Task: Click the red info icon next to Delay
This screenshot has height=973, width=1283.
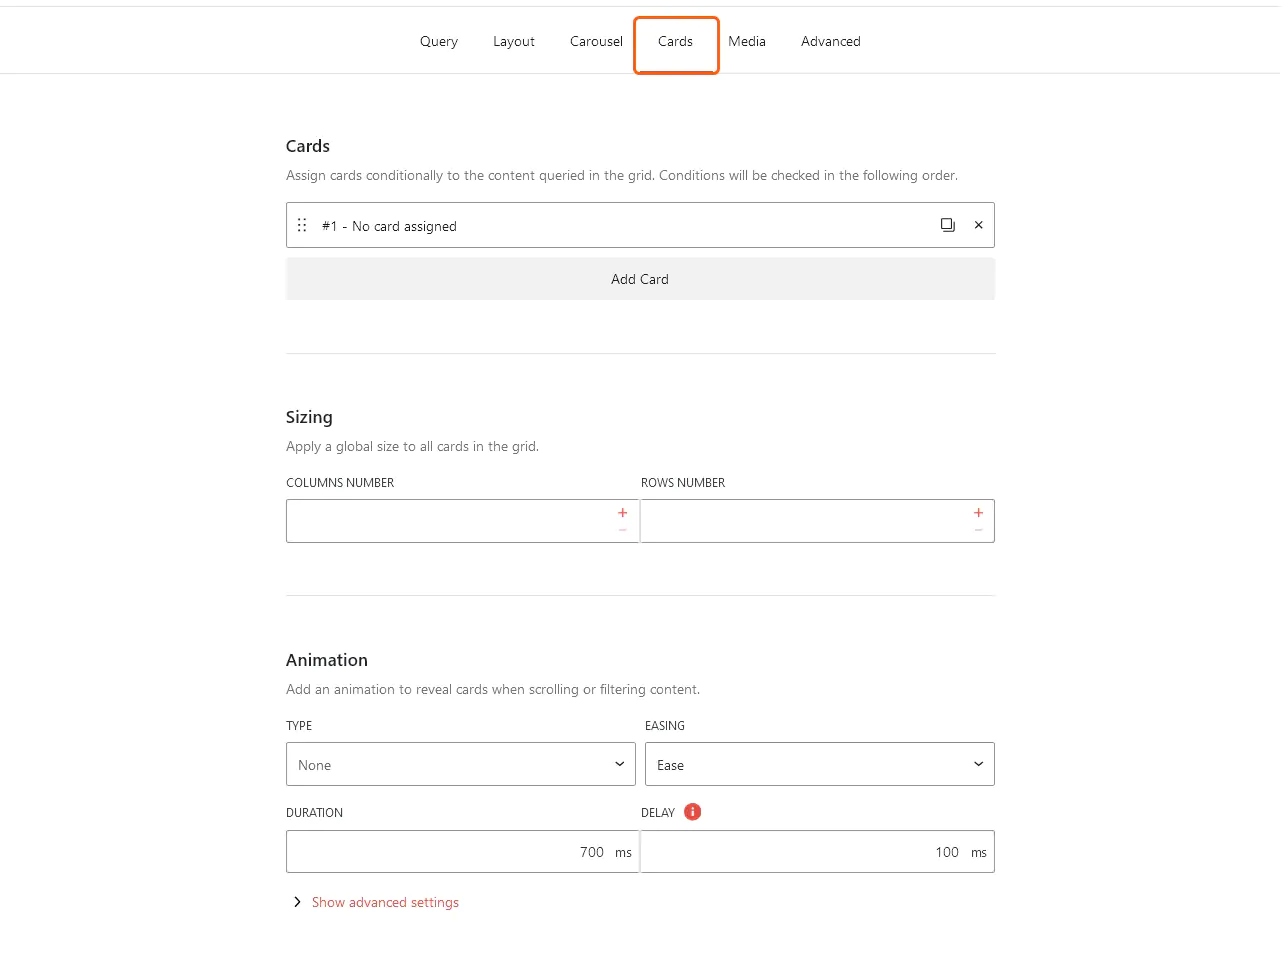Action: click(x=692, y=811)
